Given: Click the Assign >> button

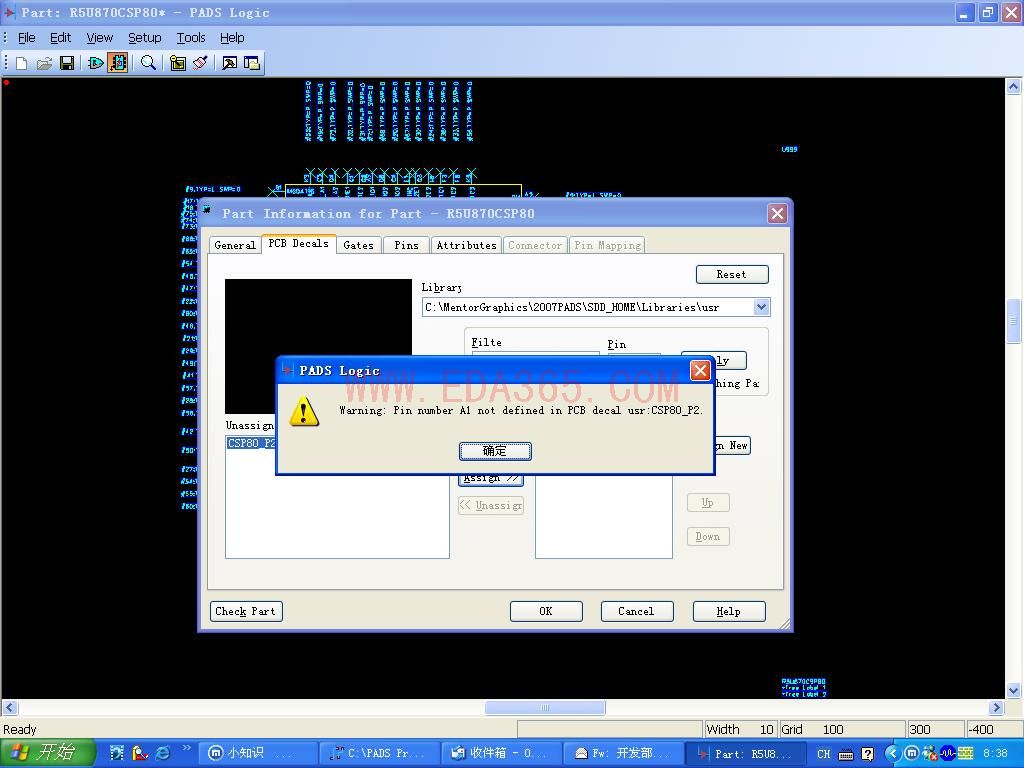Looking at the screenshot, I should (491, 479).
